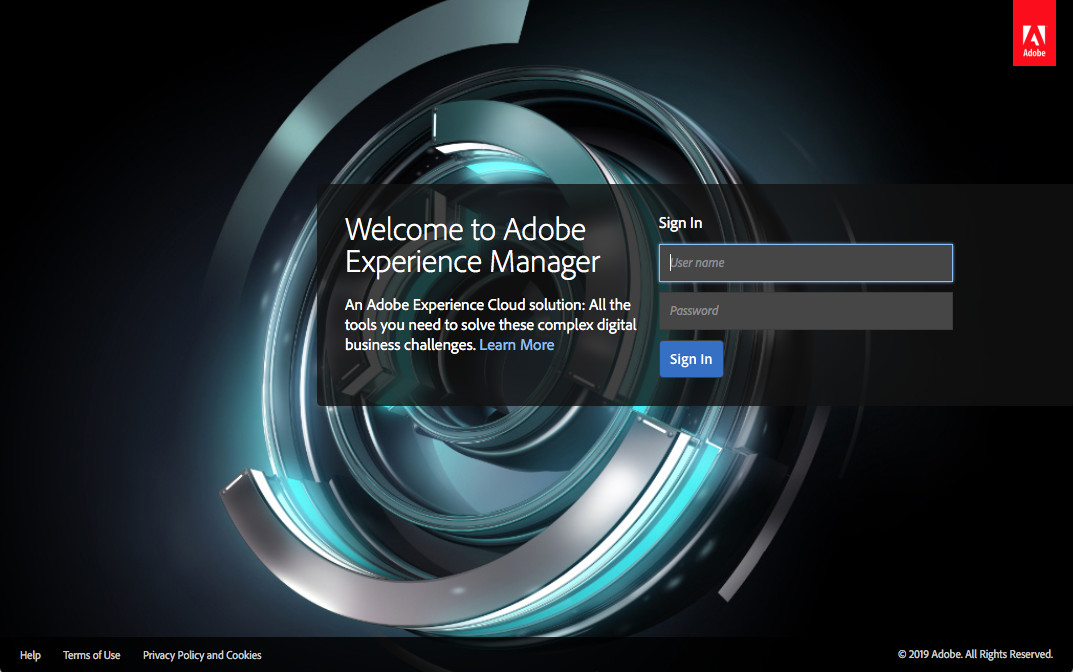The height and width of the screenshot is (672, 1073).
Task: Click the Sign In heading above the form
Action: pyautogui.click(x=680, y=222)
